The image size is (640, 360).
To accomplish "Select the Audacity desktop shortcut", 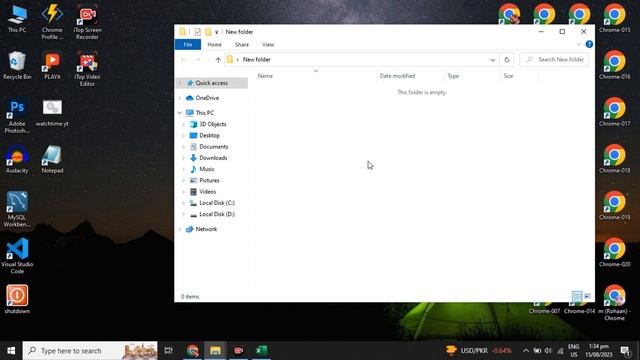I will tap(17, 160).
